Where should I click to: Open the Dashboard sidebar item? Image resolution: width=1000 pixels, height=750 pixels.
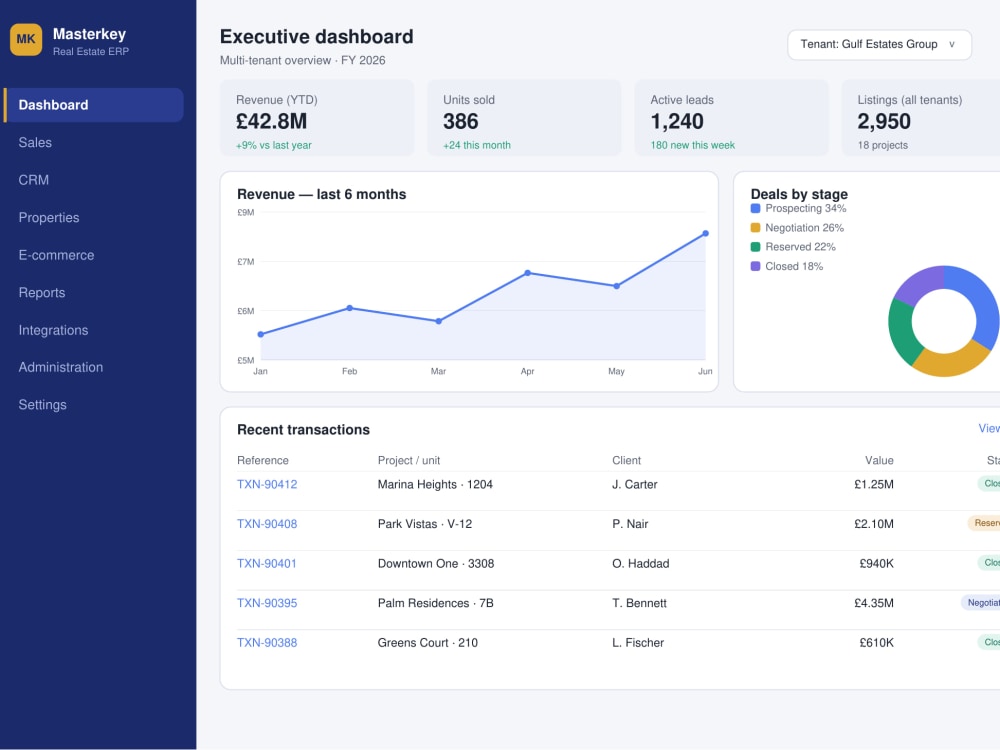[x=94, y=105]
